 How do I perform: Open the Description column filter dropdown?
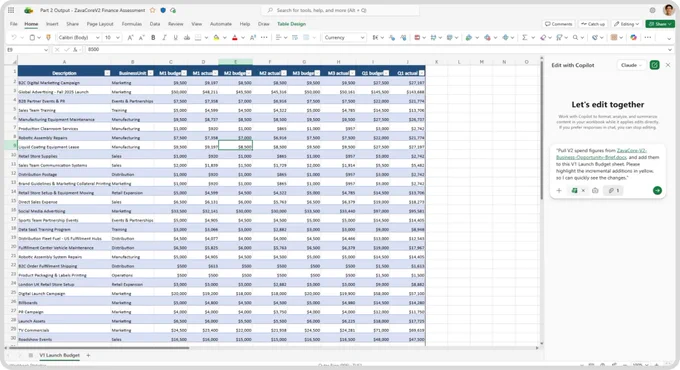(x=107, y=73)
